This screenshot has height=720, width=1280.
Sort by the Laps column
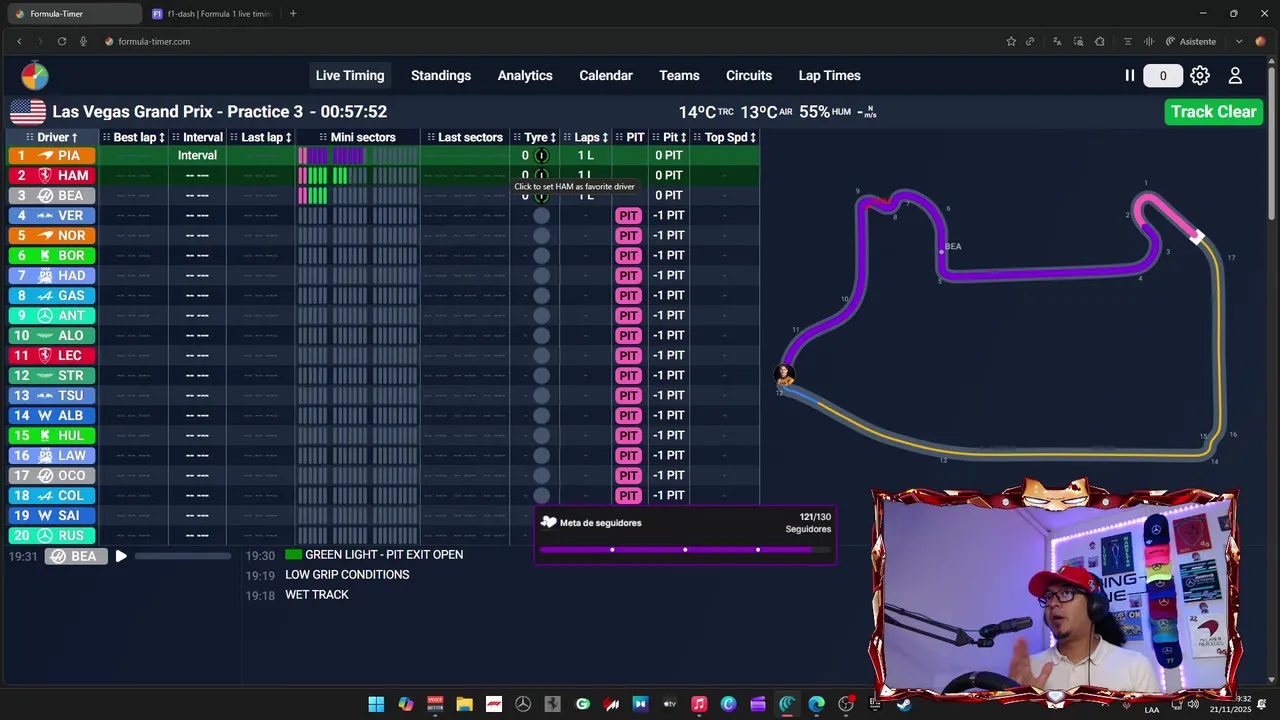point(586,137)
